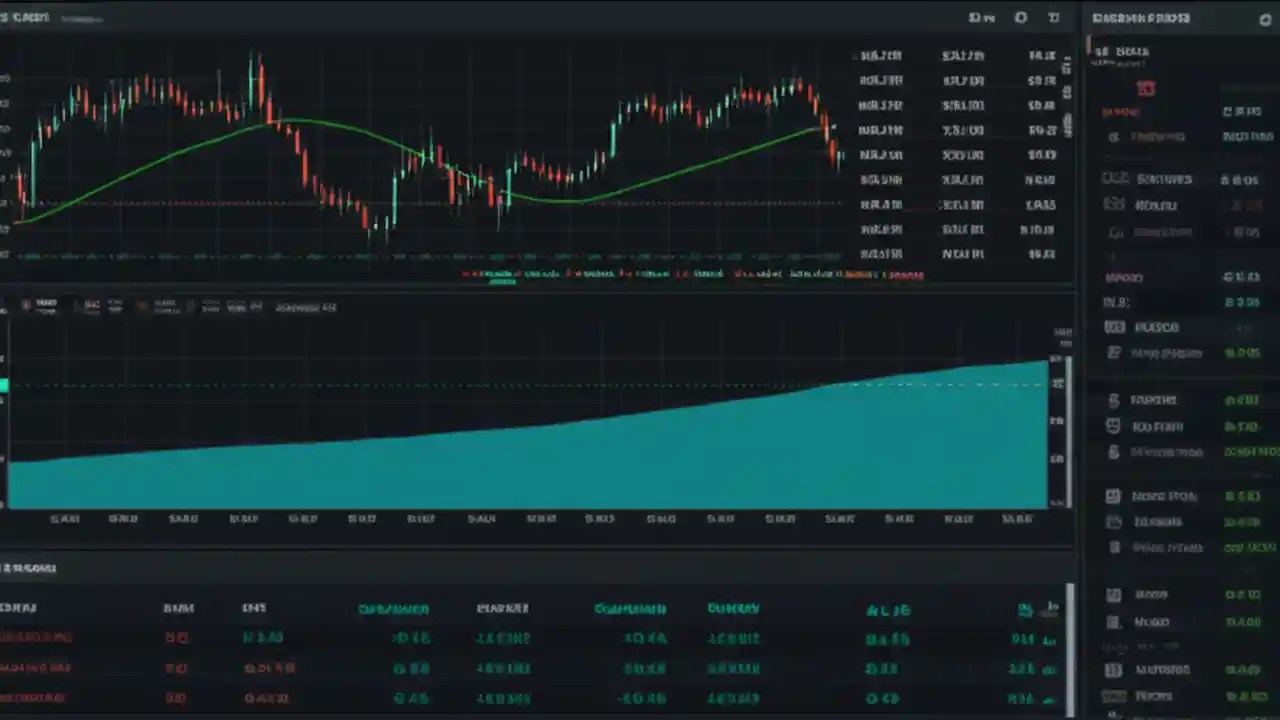1280x720 pixels.
Task: Click the red alert icon in the right sidebar
Action: 1146,88
